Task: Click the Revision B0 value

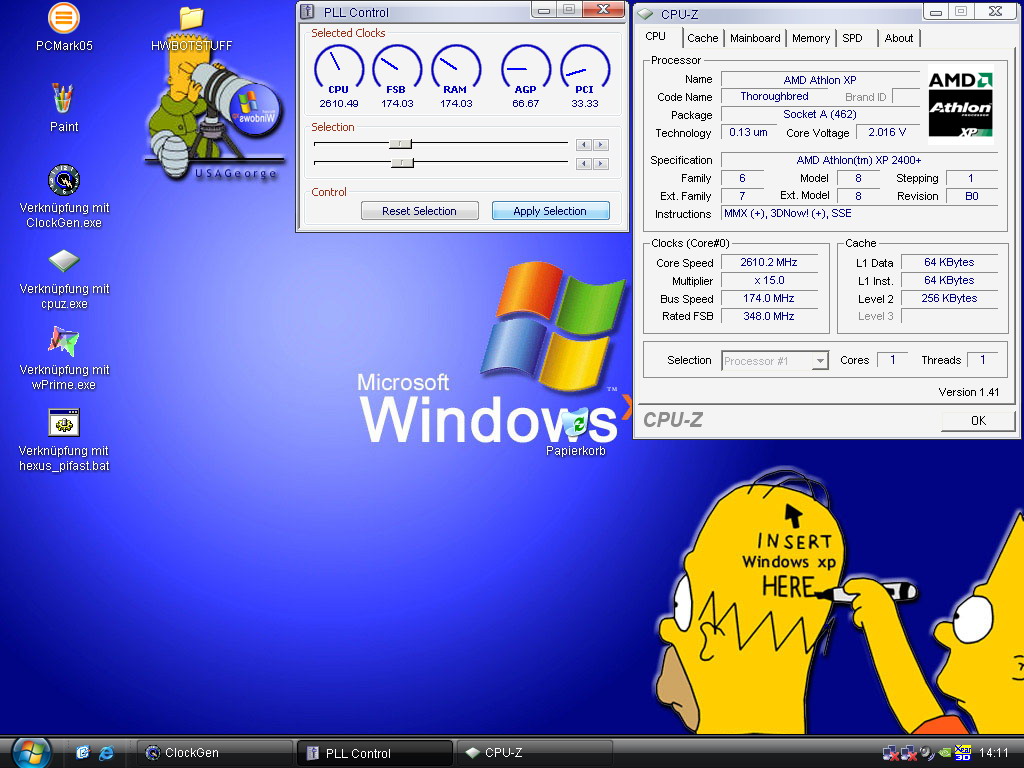Action: click(972, 196)
